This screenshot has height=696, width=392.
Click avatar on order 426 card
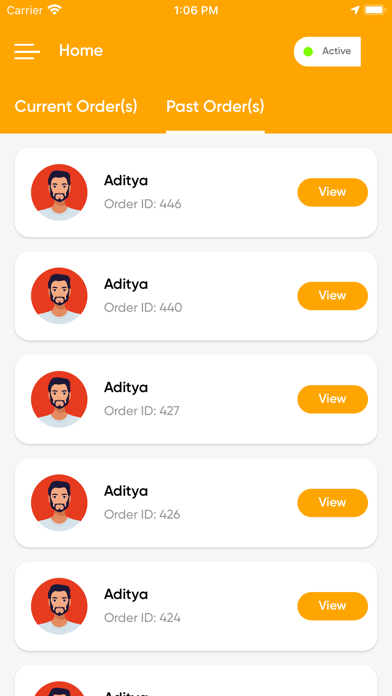[59, 502]
